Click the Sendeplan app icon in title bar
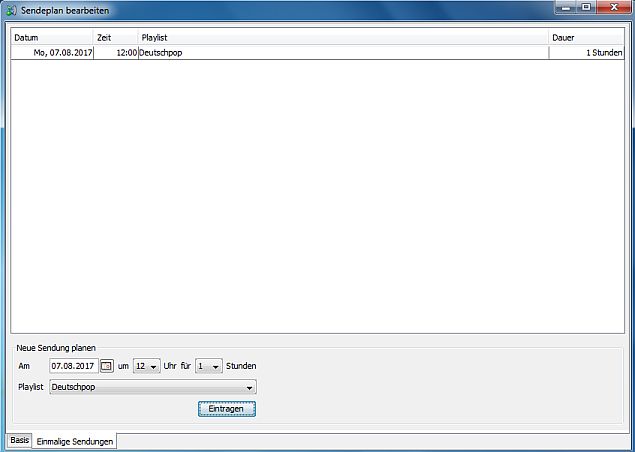 (x=10, y=9)
